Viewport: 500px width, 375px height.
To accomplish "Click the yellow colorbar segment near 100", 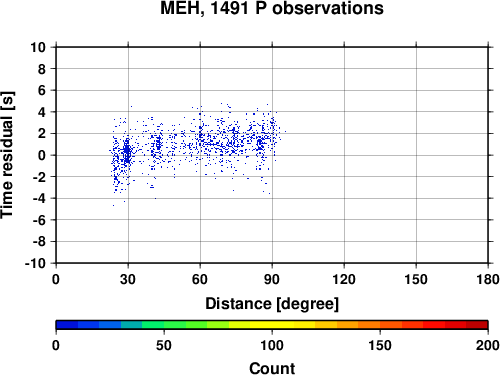I will (272, 325).
